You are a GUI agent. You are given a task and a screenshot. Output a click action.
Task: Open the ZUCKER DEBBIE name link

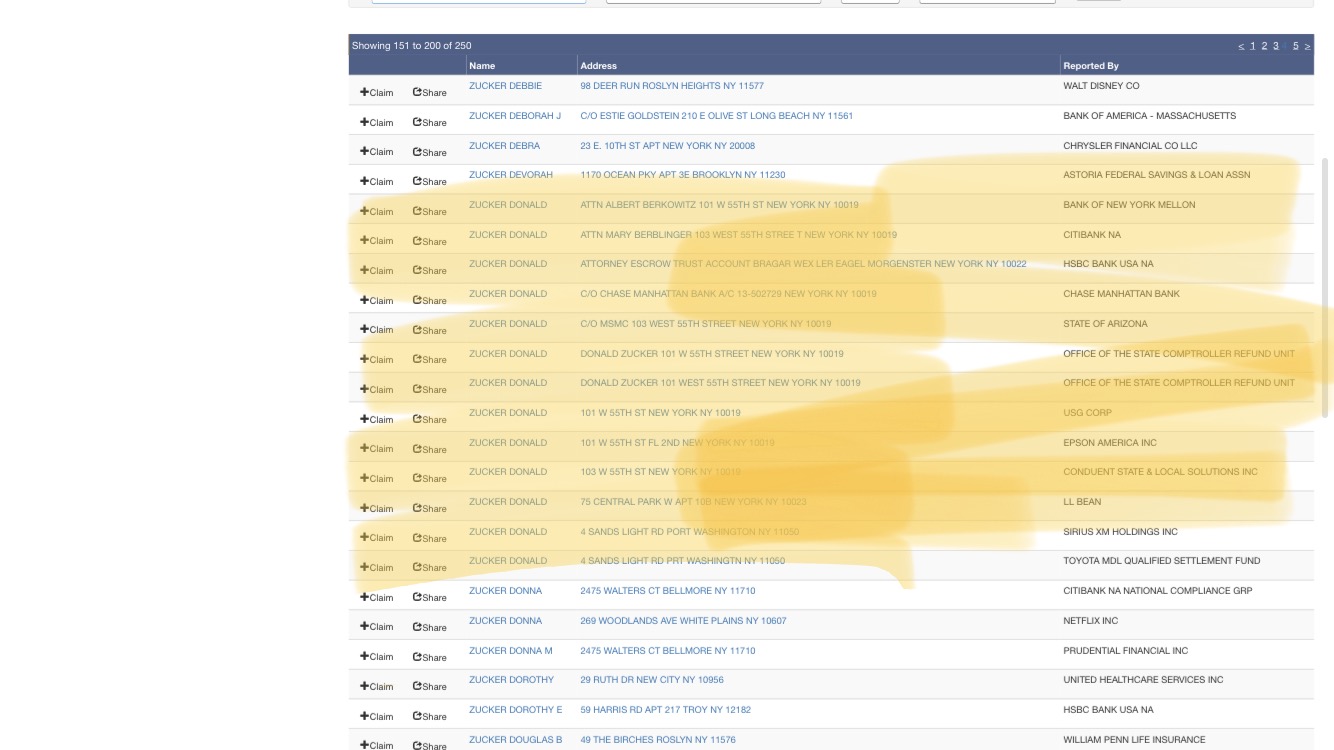point(505,86)
